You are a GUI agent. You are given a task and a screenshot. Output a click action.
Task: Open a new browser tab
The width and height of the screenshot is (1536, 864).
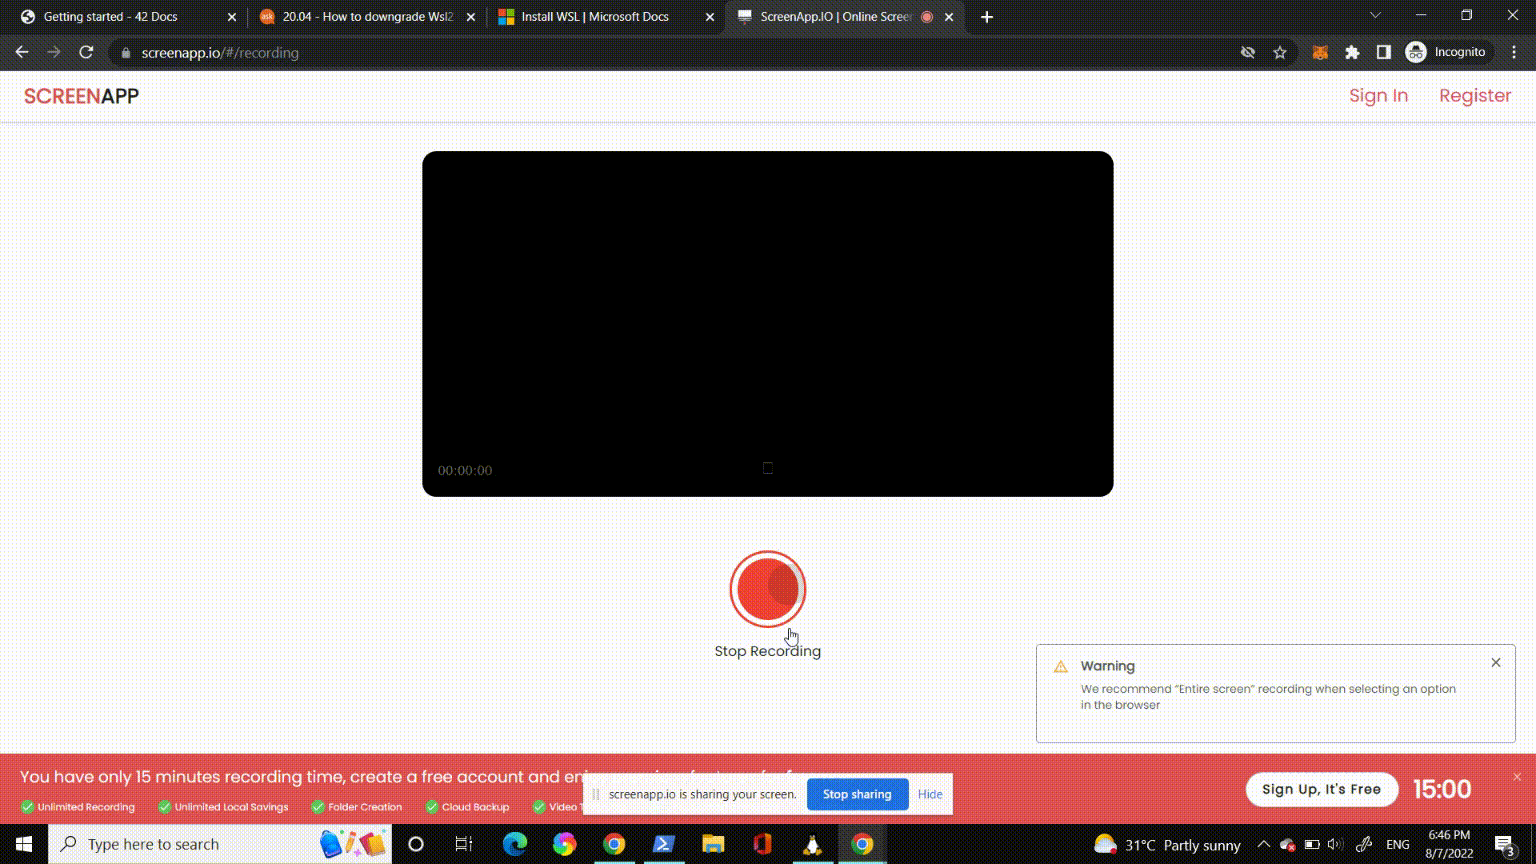click(x=987, y=17)
